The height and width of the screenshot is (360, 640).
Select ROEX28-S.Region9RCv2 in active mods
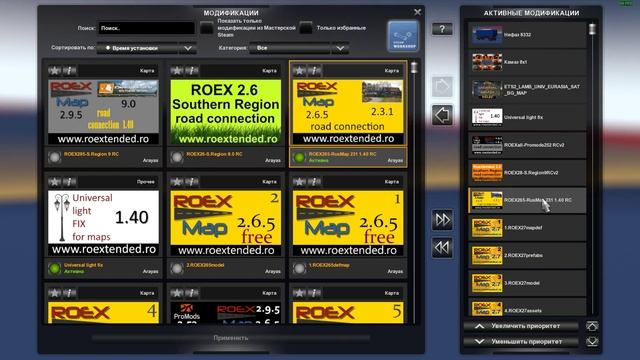pos(527,173)
